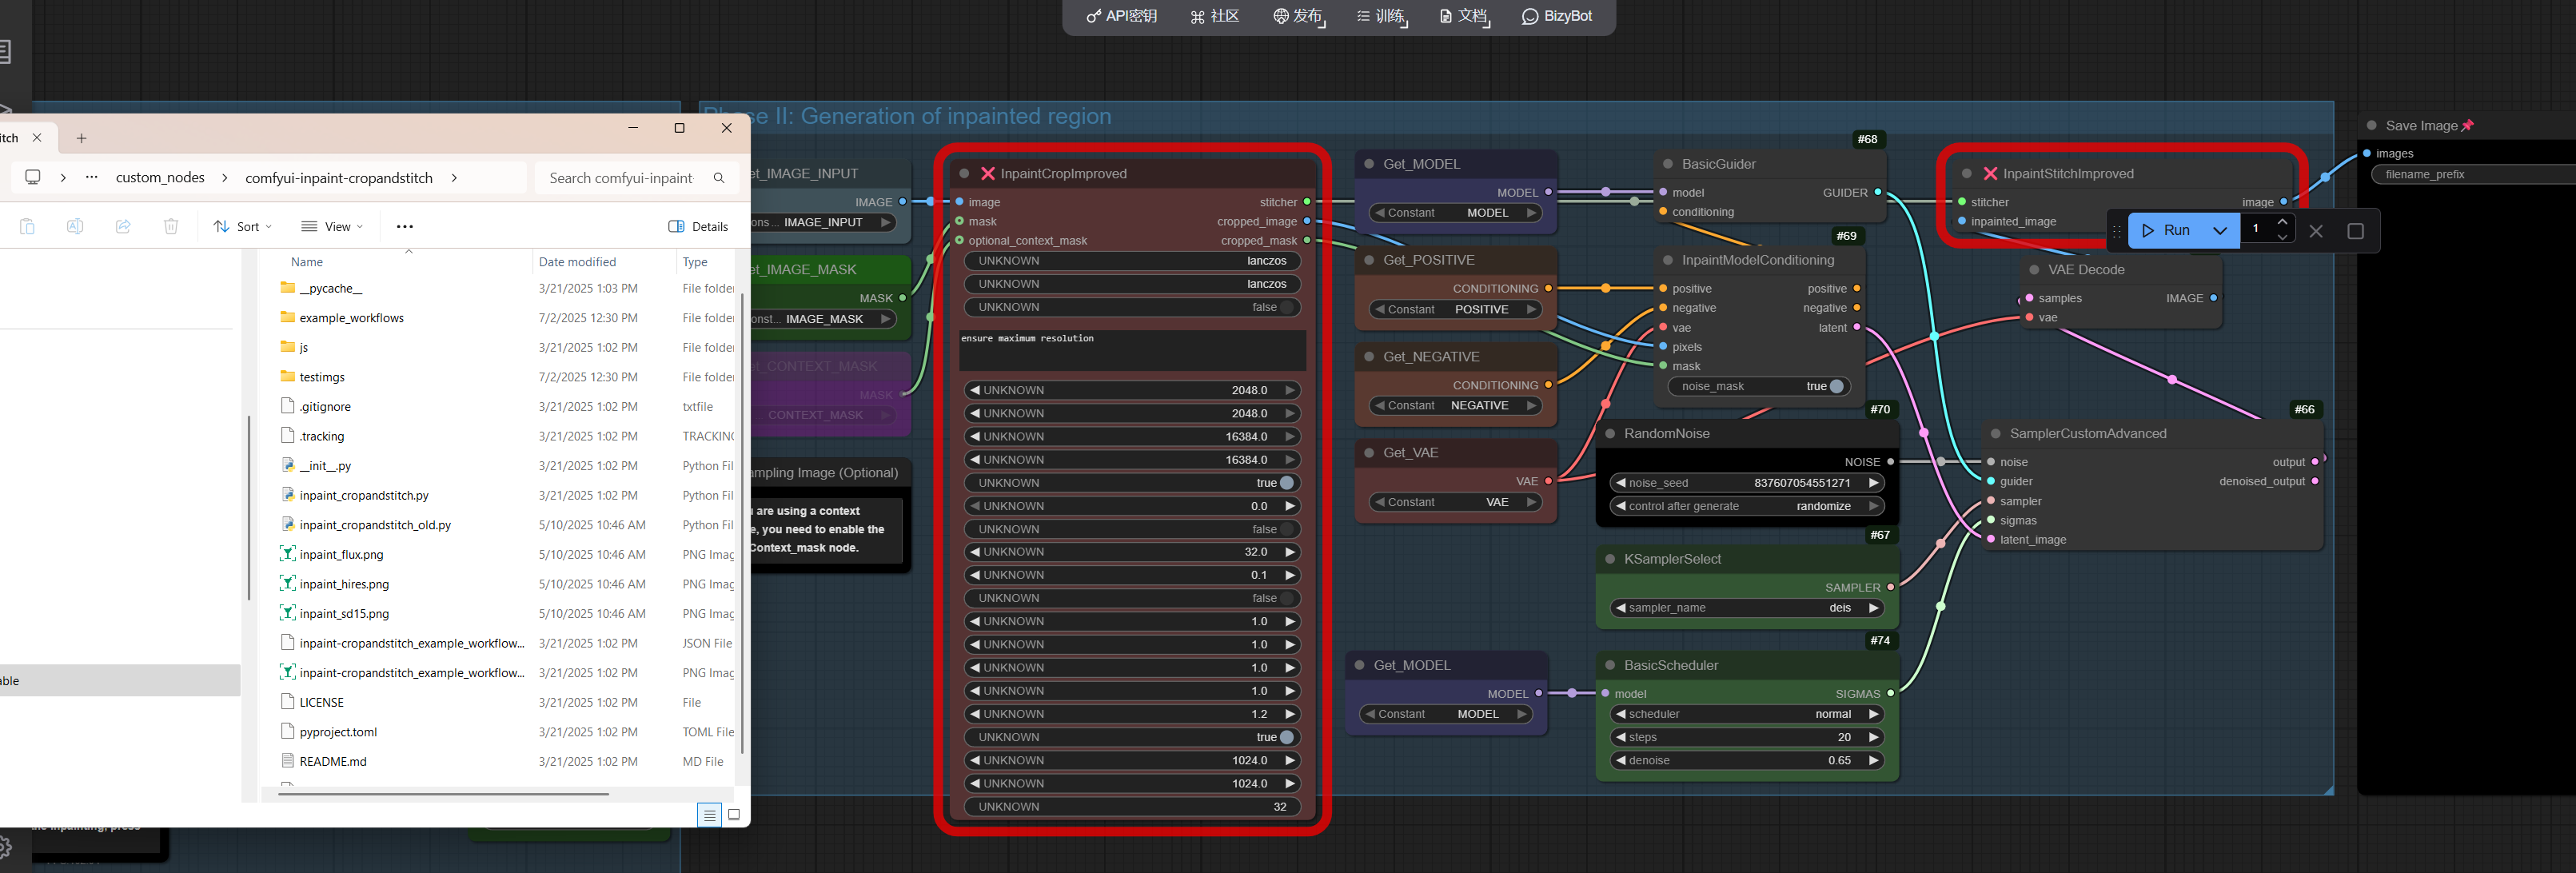Open the API密钥 menu item

point(1121,16)
